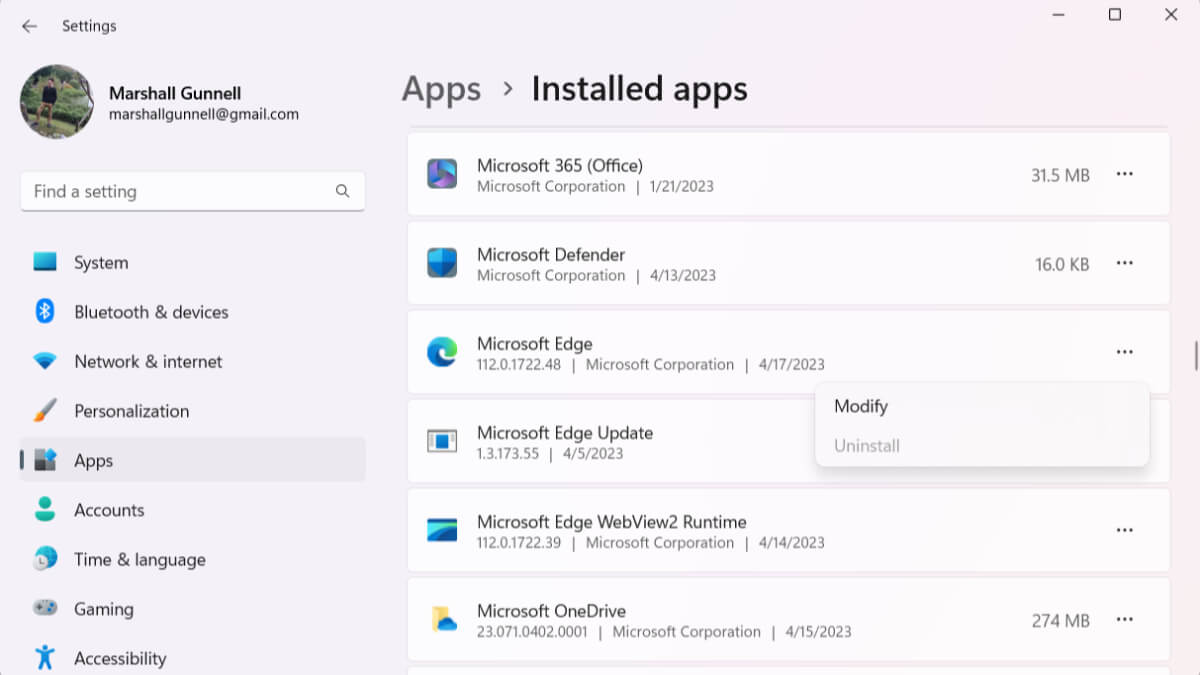Expand options for Microsoft Edge WebView2 Runtime
This screenshot has height=675, width=1200.
point(1124,531)
